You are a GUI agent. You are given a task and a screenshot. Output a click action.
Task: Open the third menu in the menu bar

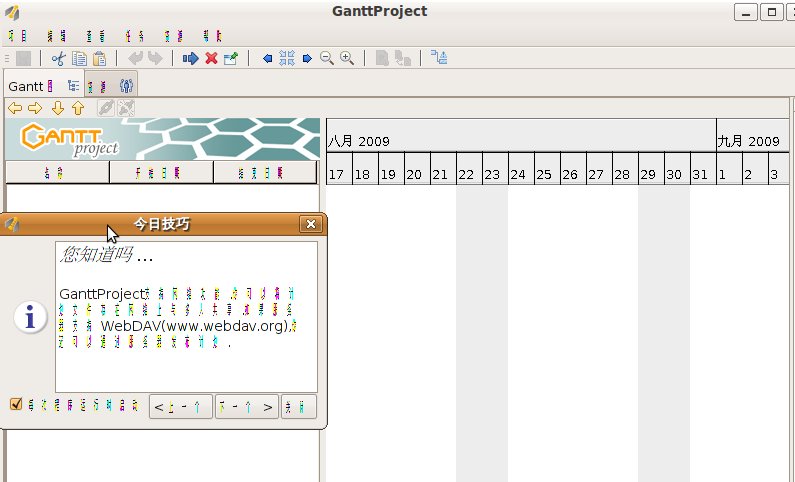tap(95, 36)
